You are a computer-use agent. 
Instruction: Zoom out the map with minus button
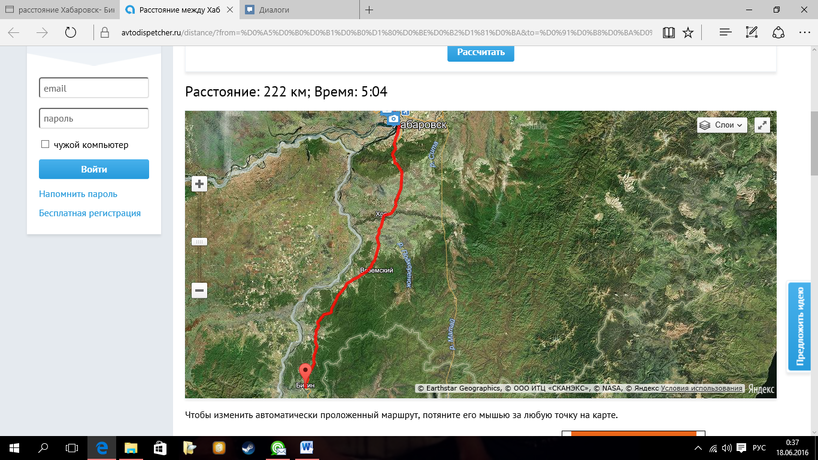(x=199, y=290)
